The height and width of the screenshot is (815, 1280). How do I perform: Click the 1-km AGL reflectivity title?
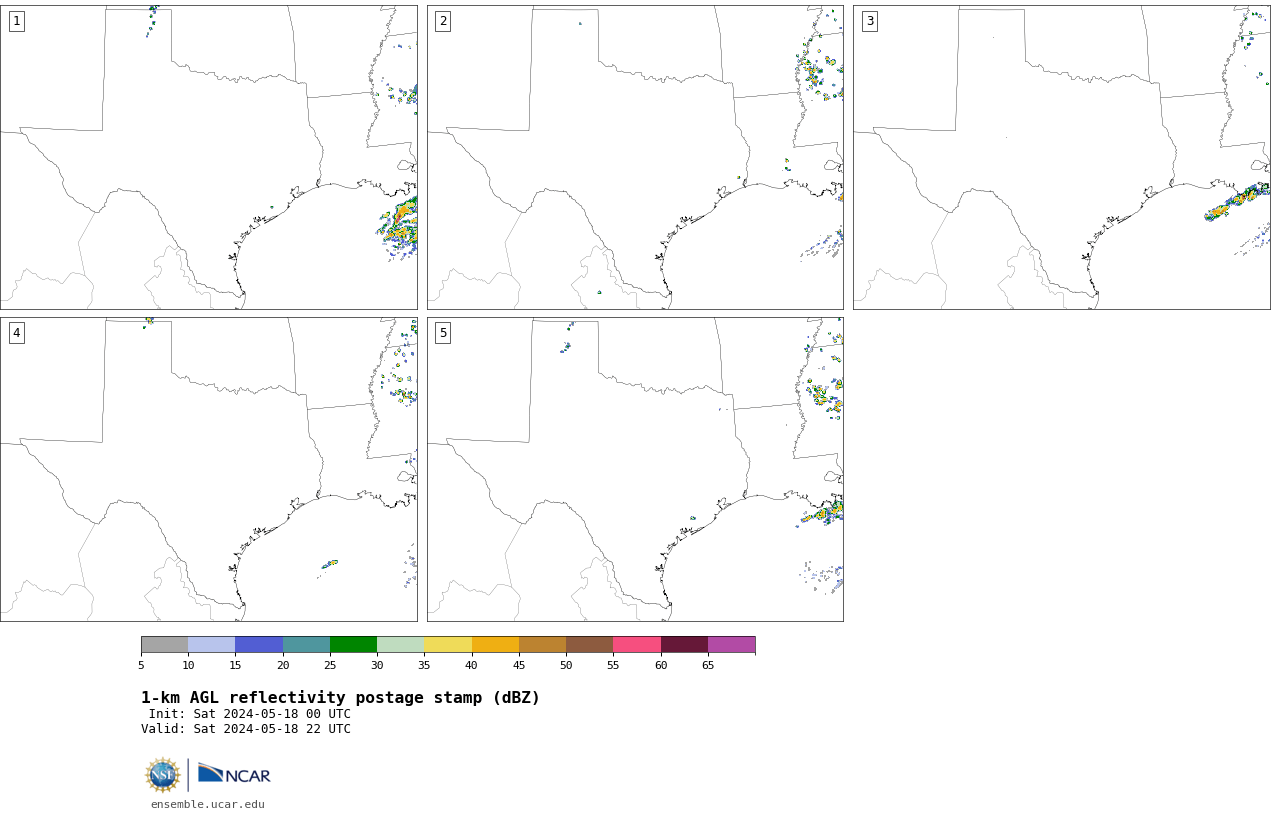click(340, 698)
